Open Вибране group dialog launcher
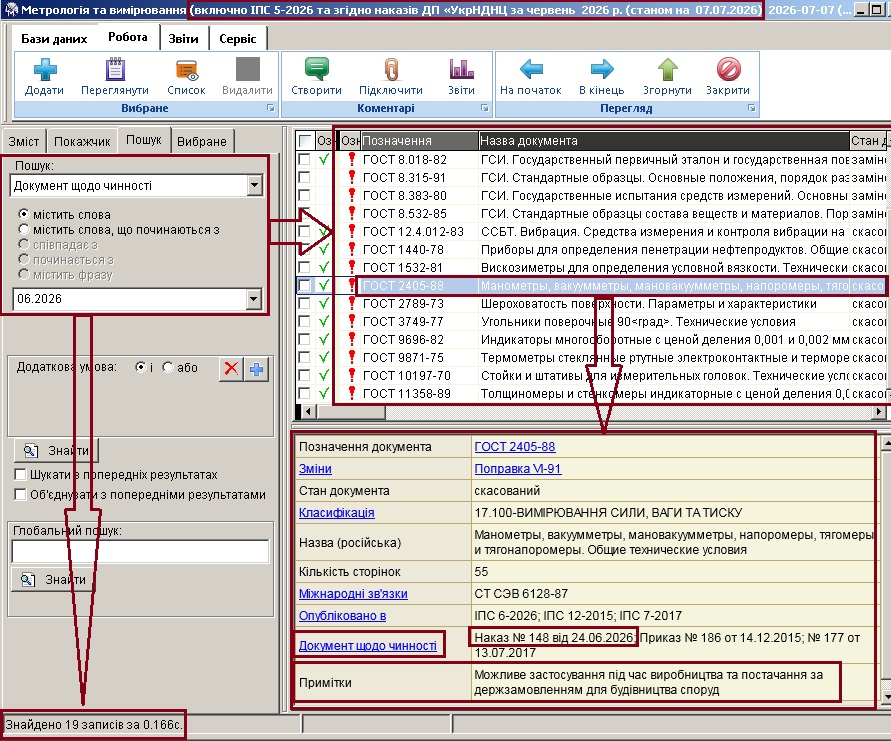This screenshot has width=891, height=741. 271,108
